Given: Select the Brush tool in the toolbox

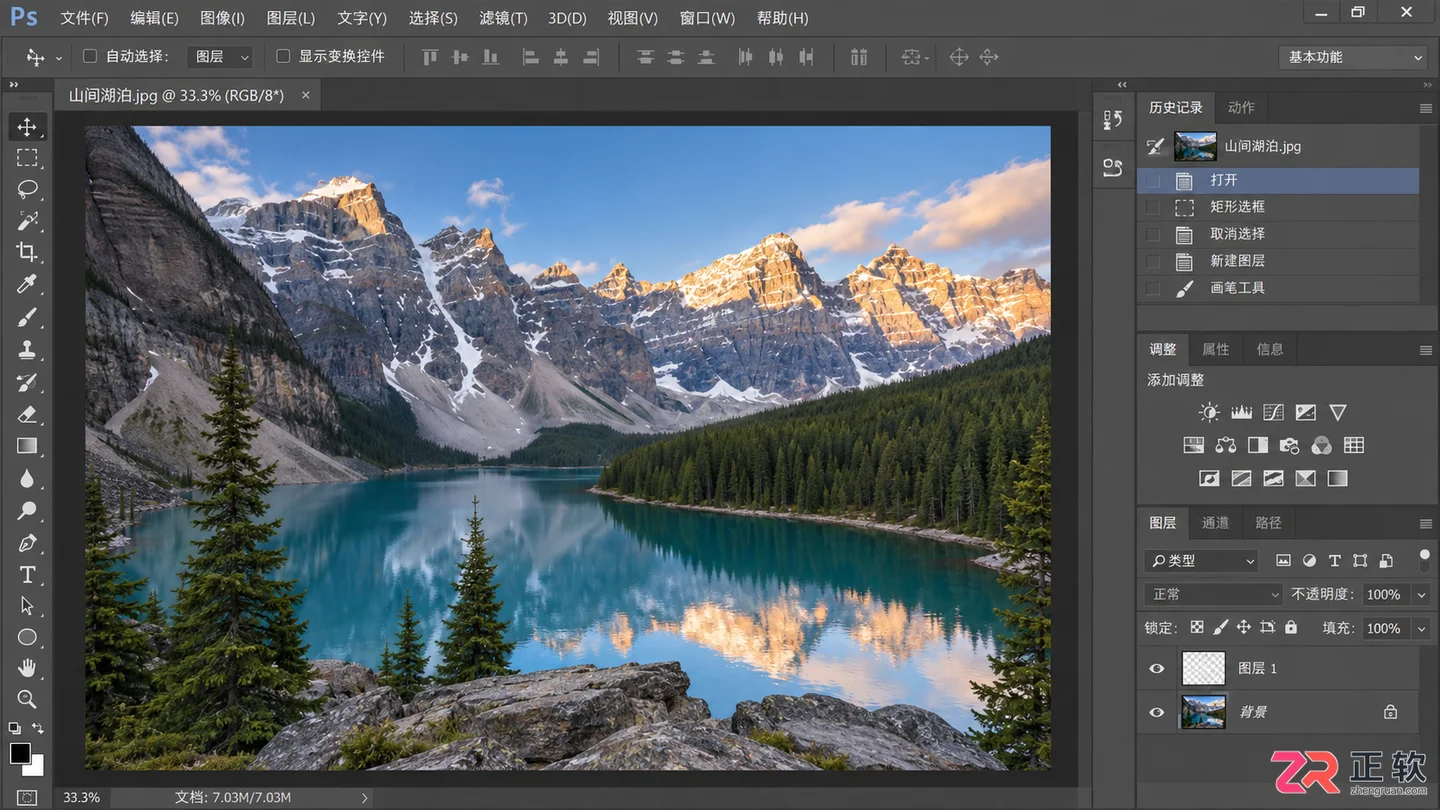Looking at the screenshot, I should click(x=27, y=317).
